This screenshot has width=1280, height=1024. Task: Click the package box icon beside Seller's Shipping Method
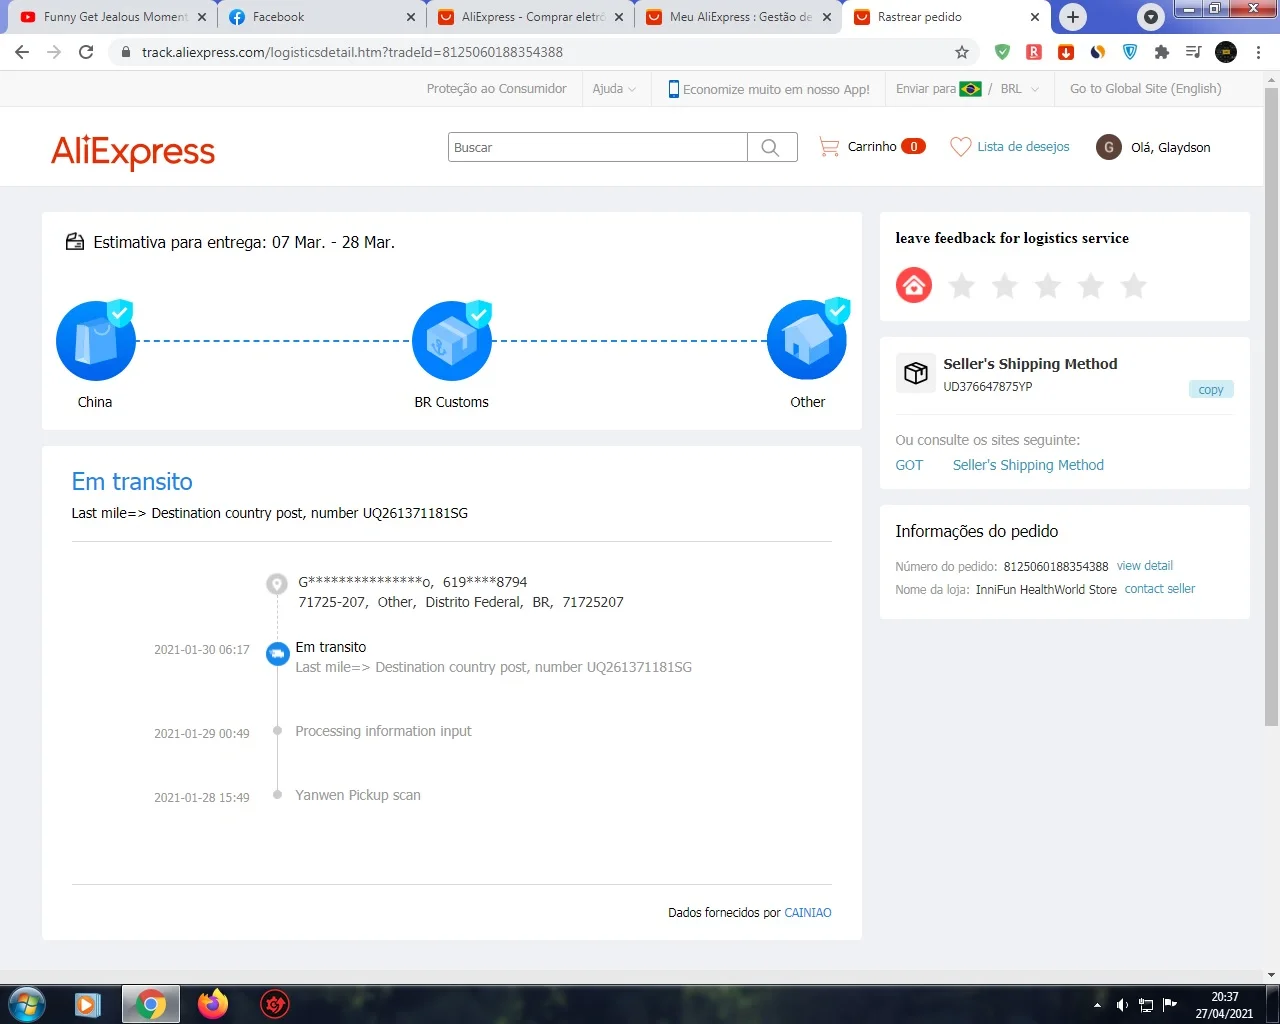(x=915, y=373)
